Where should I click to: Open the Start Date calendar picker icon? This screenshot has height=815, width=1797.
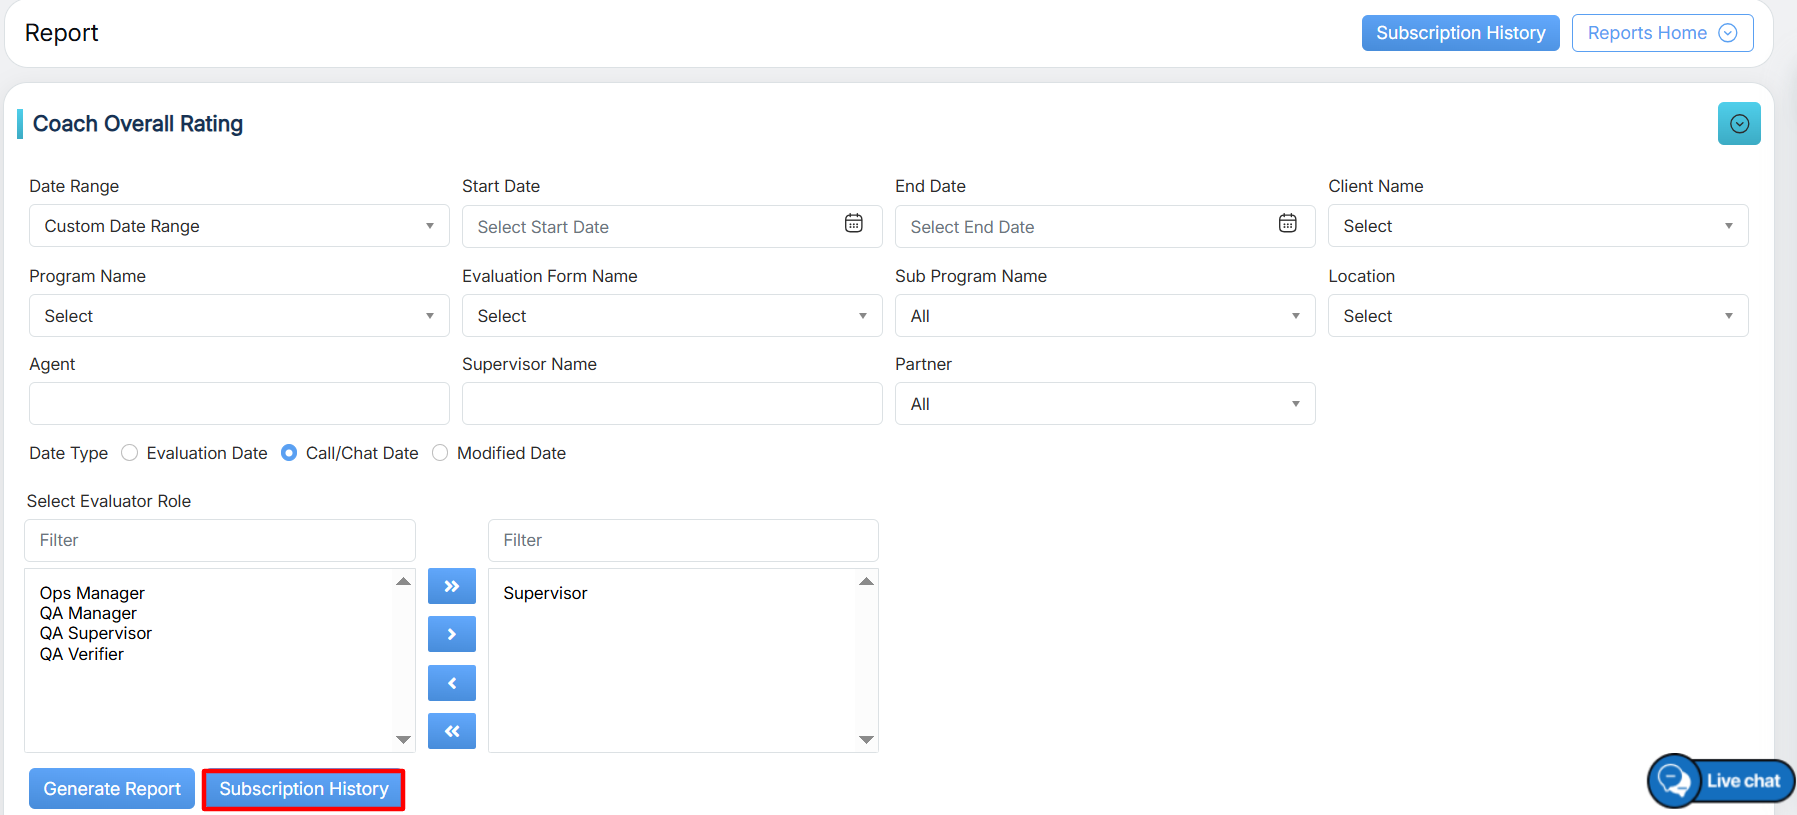click(x=853, y=224)
